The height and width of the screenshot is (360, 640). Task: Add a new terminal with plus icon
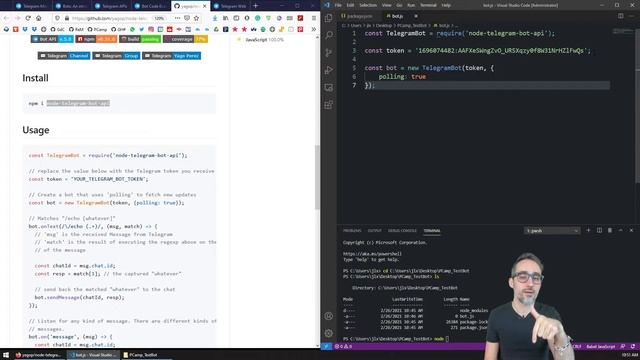pos(588,230)
